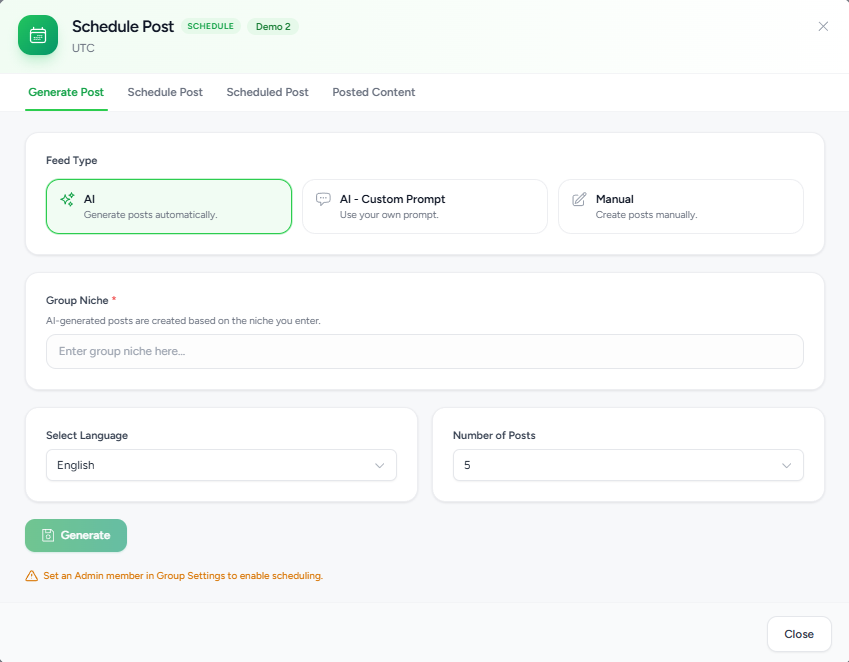This screenshot has height=662, width=849.
Task: Focus the Group Niche input field
Action: [x=424, y=351]
